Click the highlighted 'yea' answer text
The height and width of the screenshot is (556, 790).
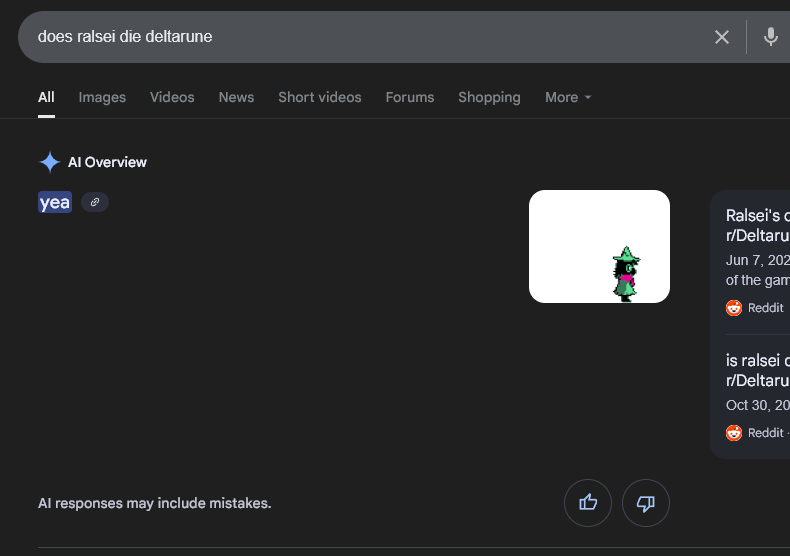pos(55,202)
